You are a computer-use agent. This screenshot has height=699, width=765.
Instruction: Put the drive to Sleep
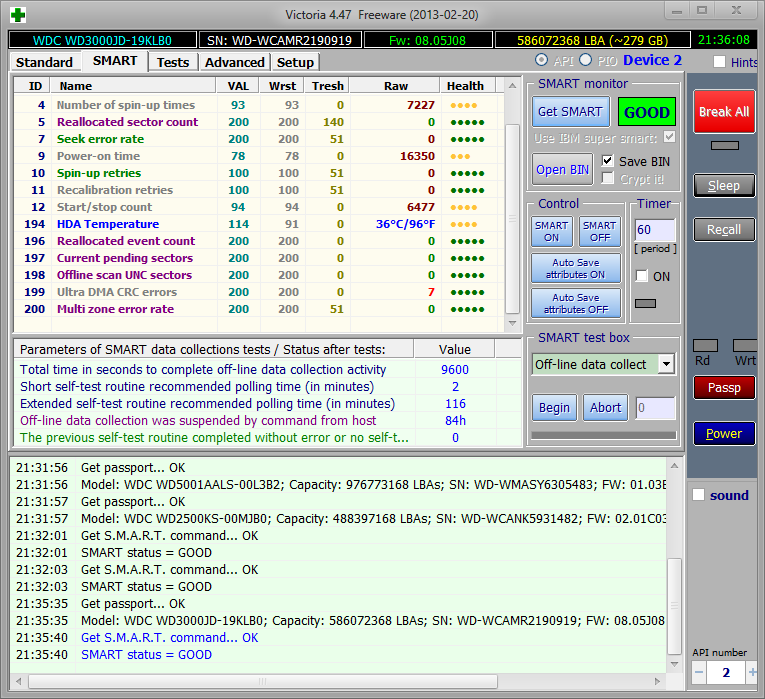(x=724, y=185)
